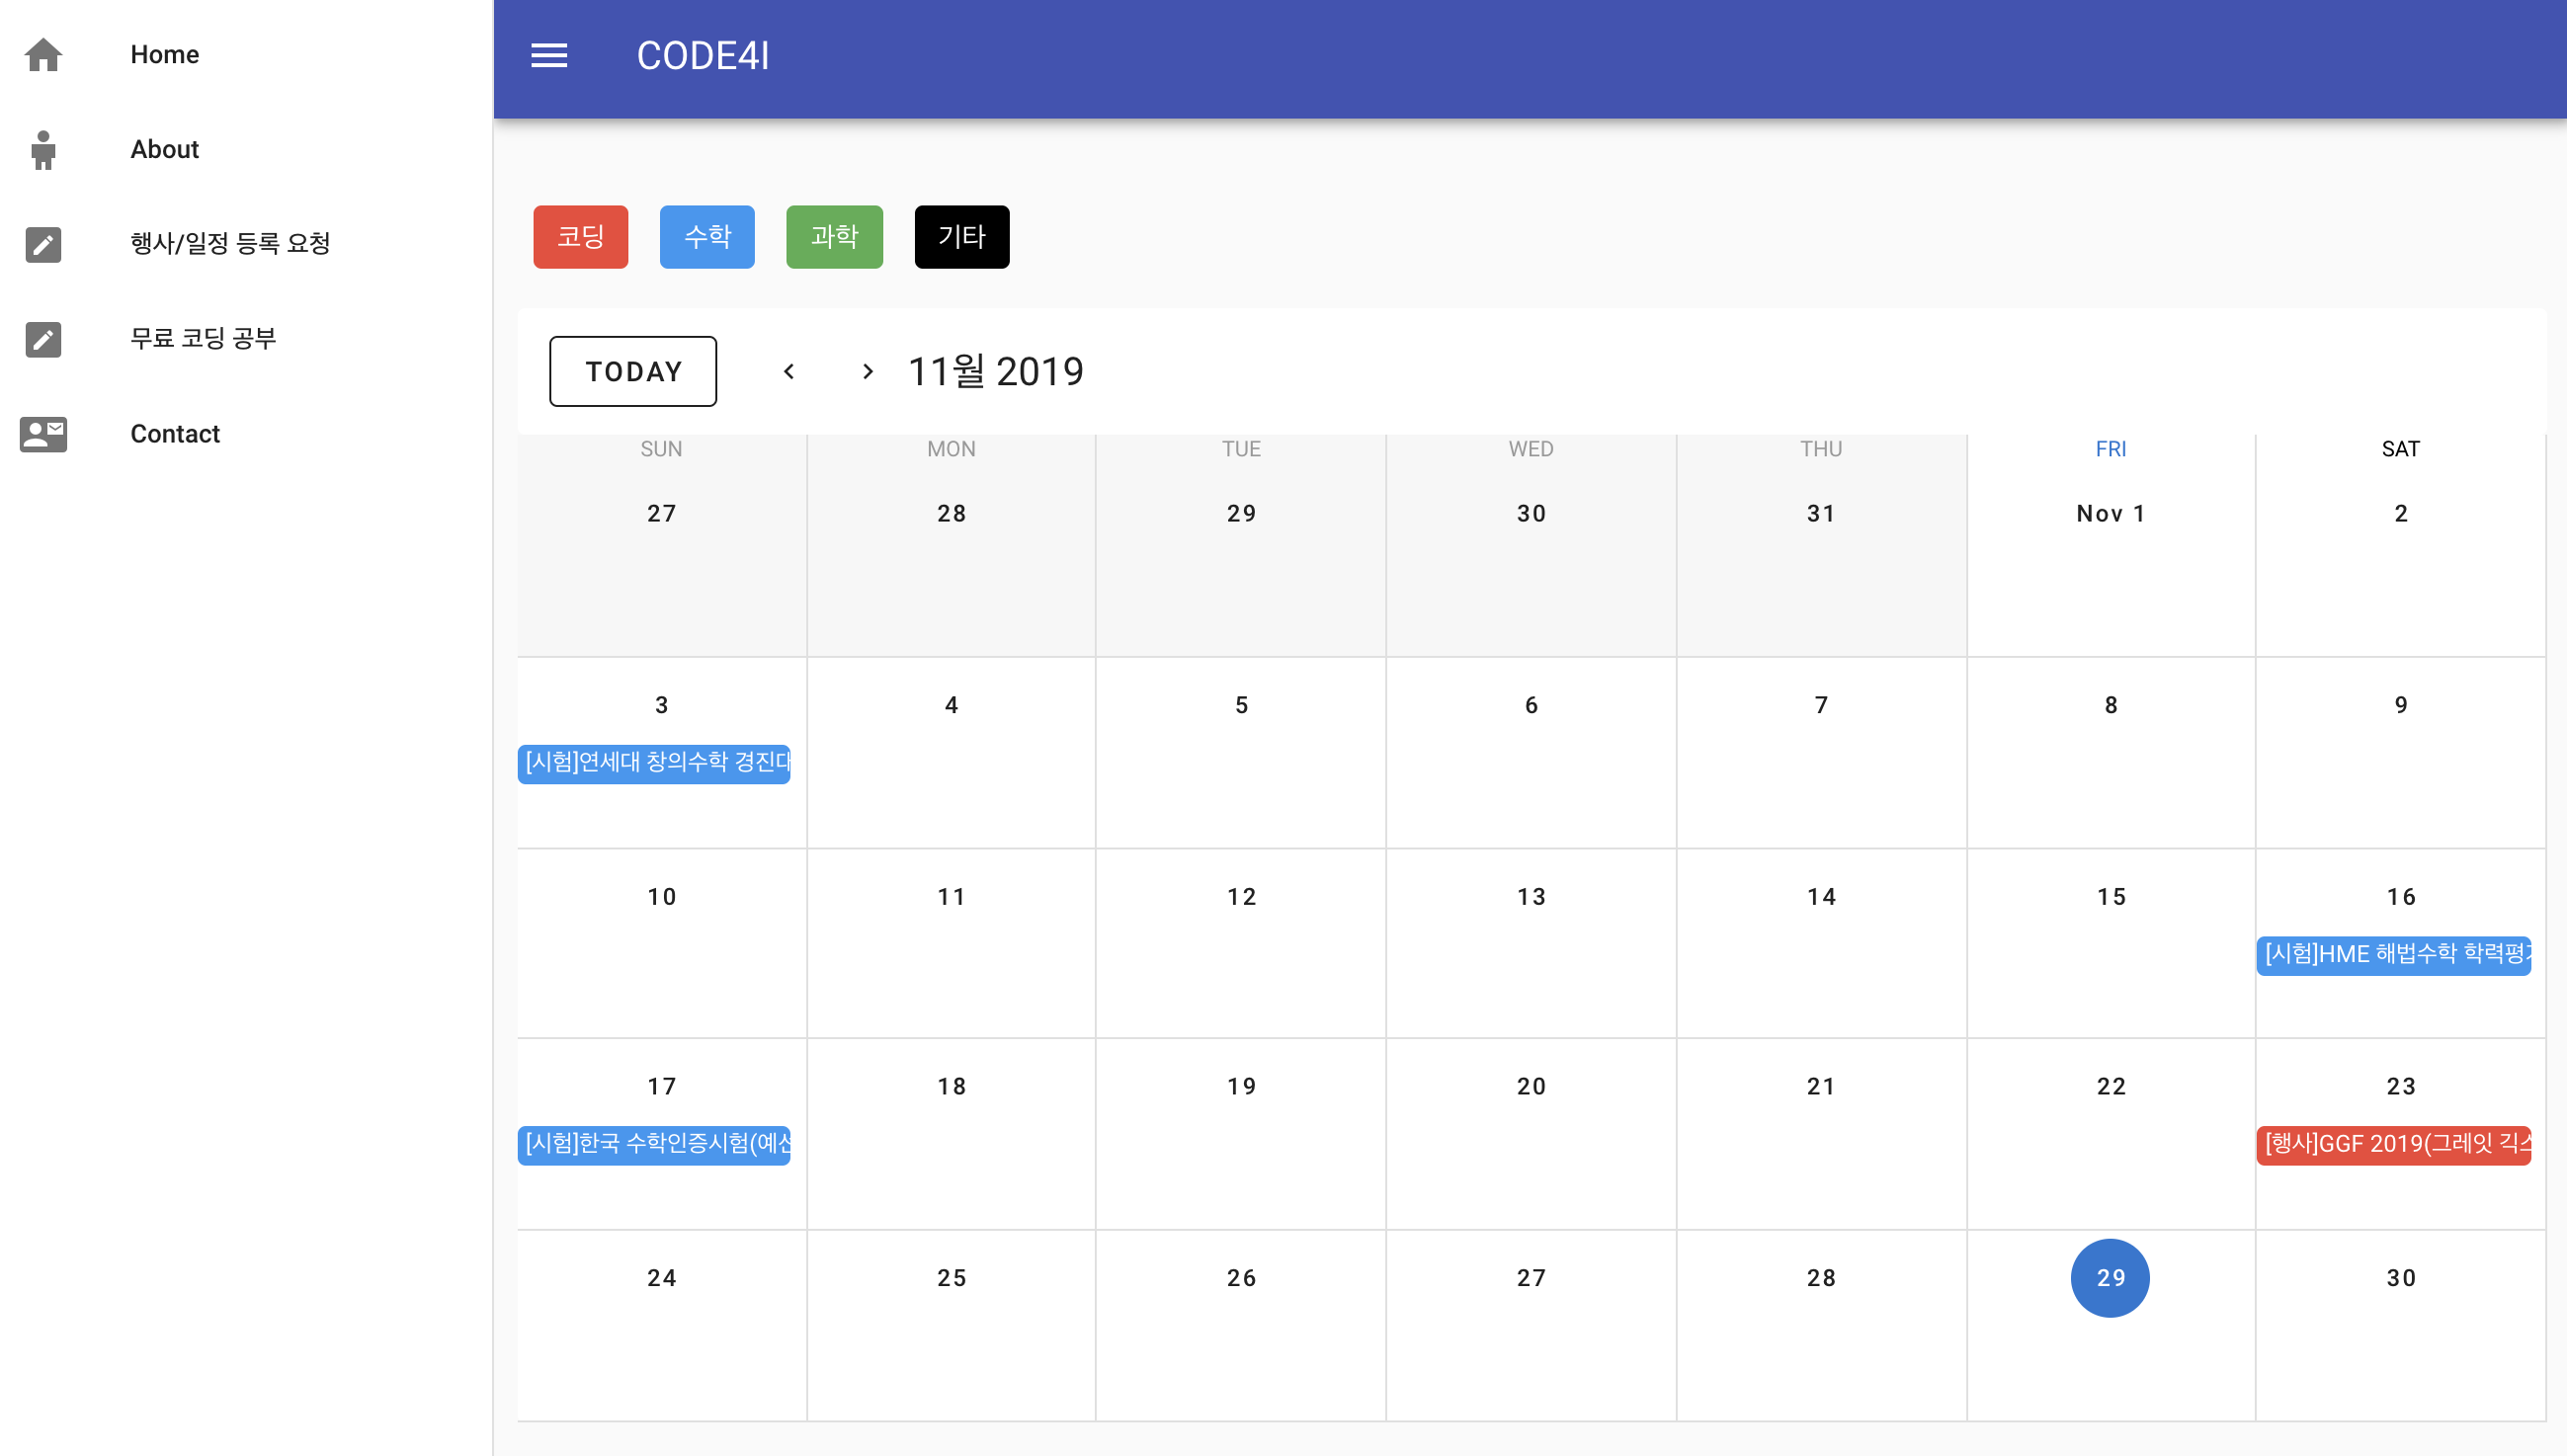The height and width of the screenshot is (1456, 2567).
Task: Click the pencil icon beside 무료 코딩 공부
Action: pyautogui.click(x=43, y=339)
